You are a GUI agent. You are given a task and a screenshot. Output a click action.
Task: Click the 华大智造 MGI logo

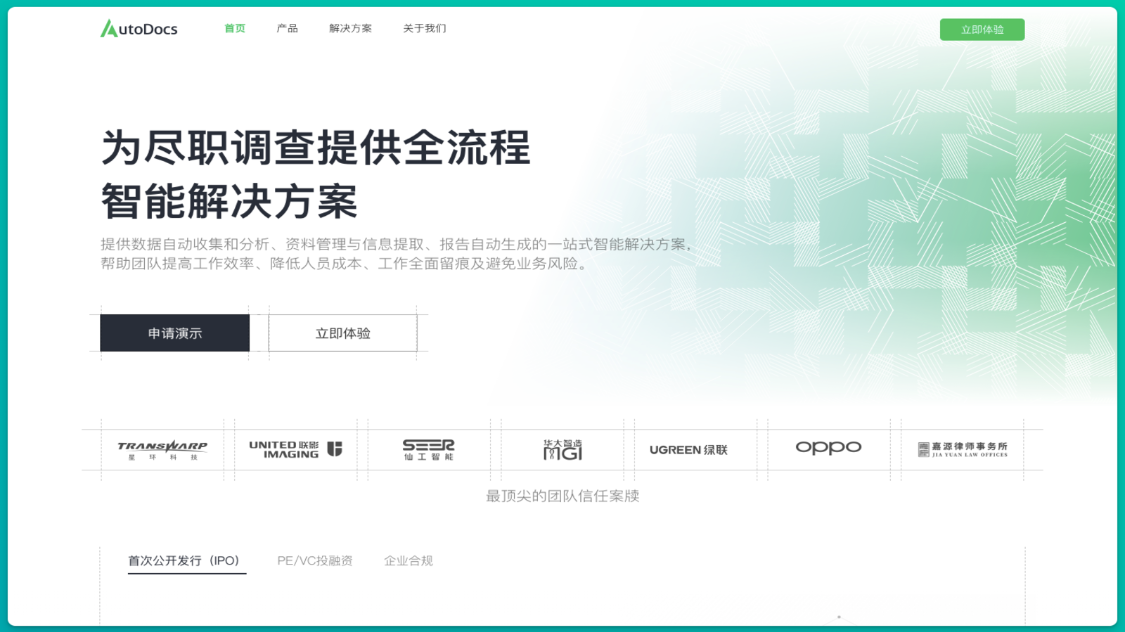562,448
